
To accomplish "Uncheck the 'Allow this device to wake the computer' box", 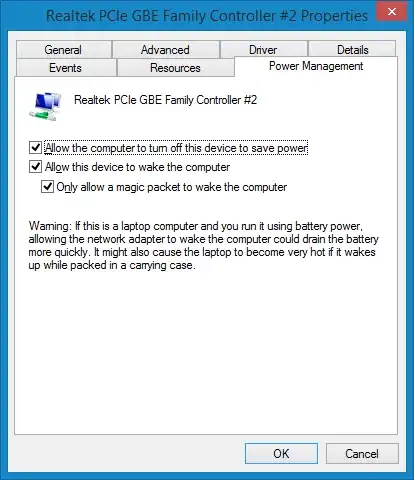I will [x=35, y=166].
